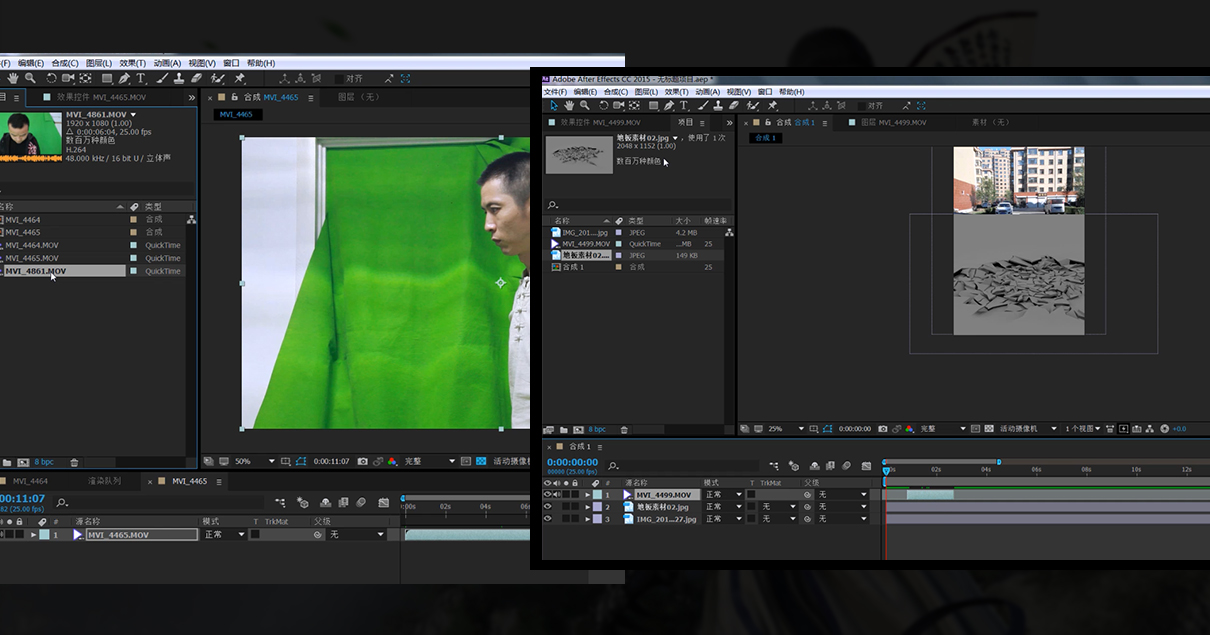The image size is (1210, 635).
Task: Toggle visibility of the IMG_201...27.jpg layer
Action: coord(547,519)
